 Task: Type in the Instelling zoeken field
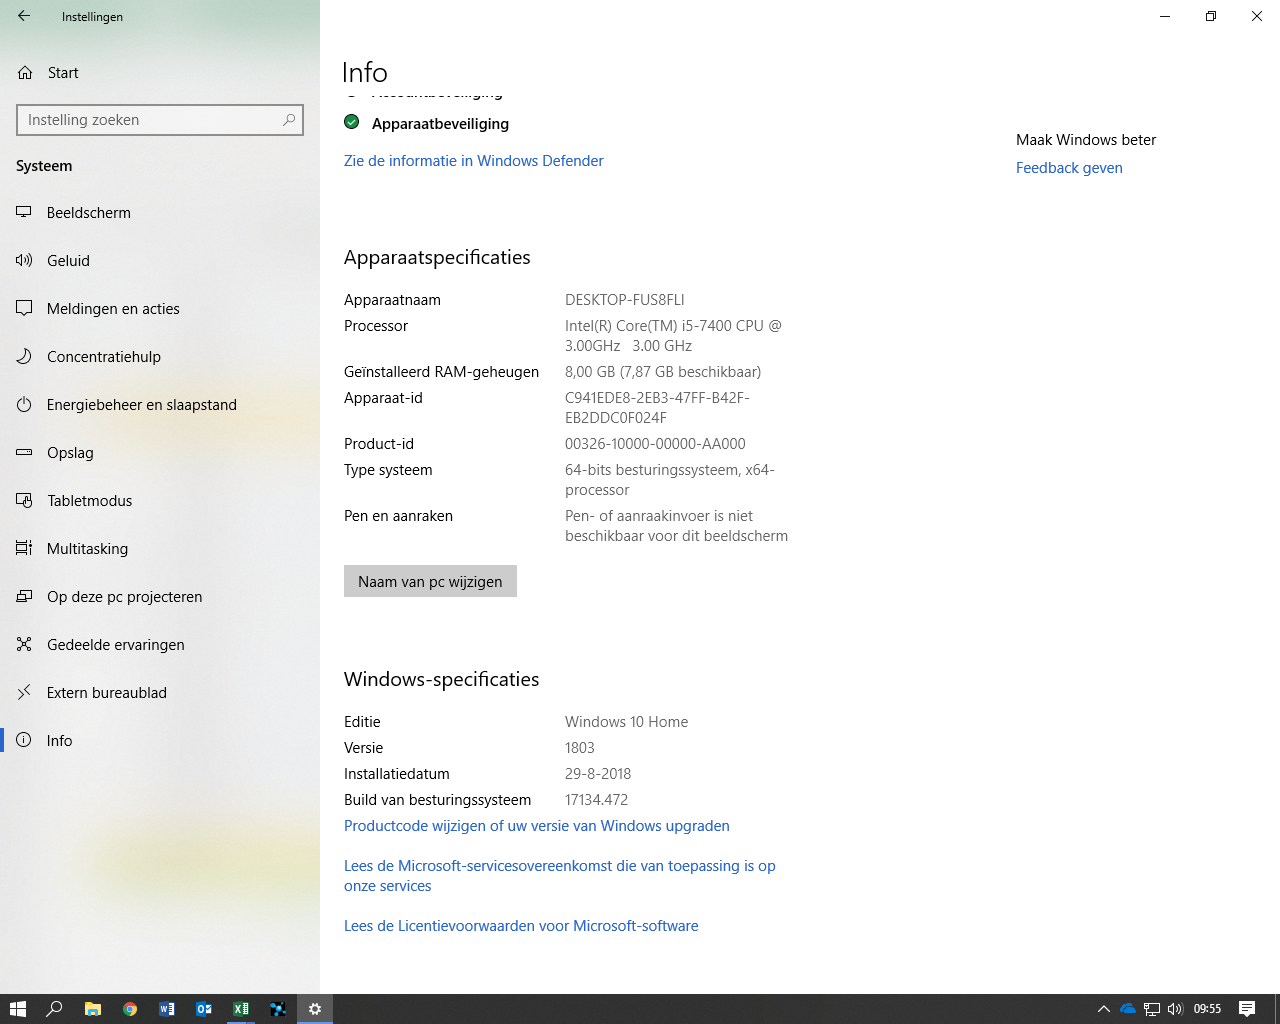pos(150,120)
